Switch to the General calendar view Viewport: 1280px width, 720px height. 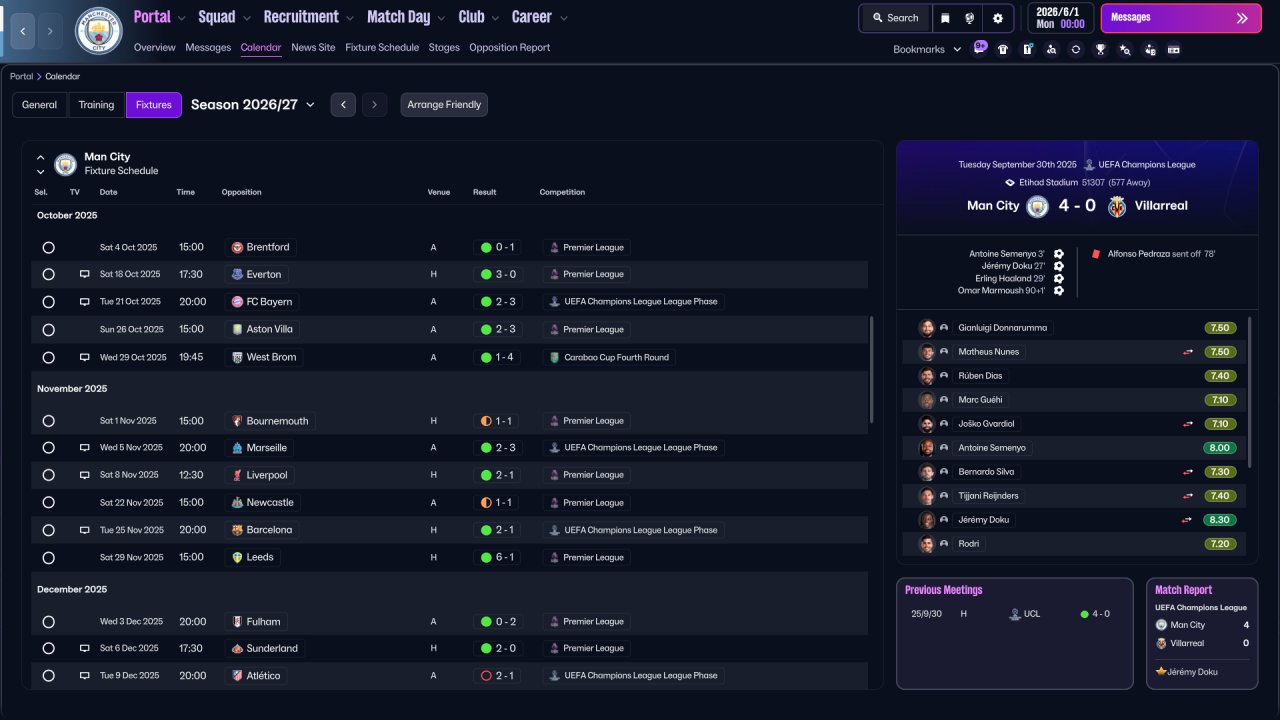(40, 105)
